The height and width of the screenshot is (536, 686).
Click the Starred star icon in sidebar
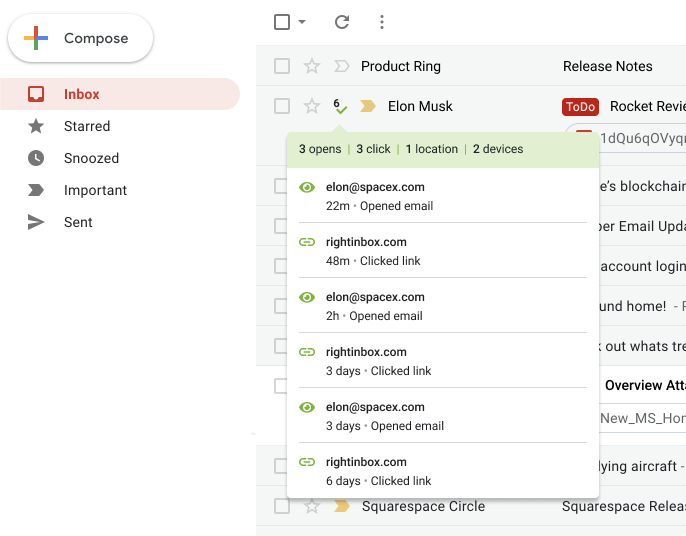[36, 126]
